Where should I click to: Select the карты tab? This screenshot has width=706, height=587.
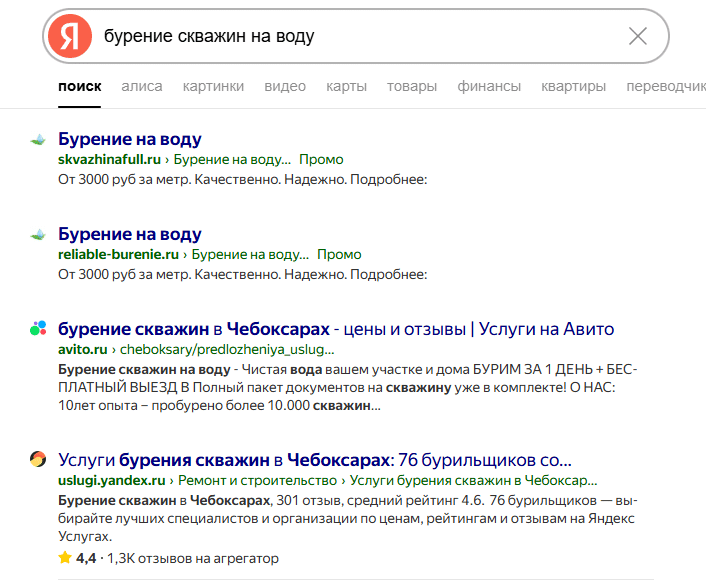coord(346,87)
